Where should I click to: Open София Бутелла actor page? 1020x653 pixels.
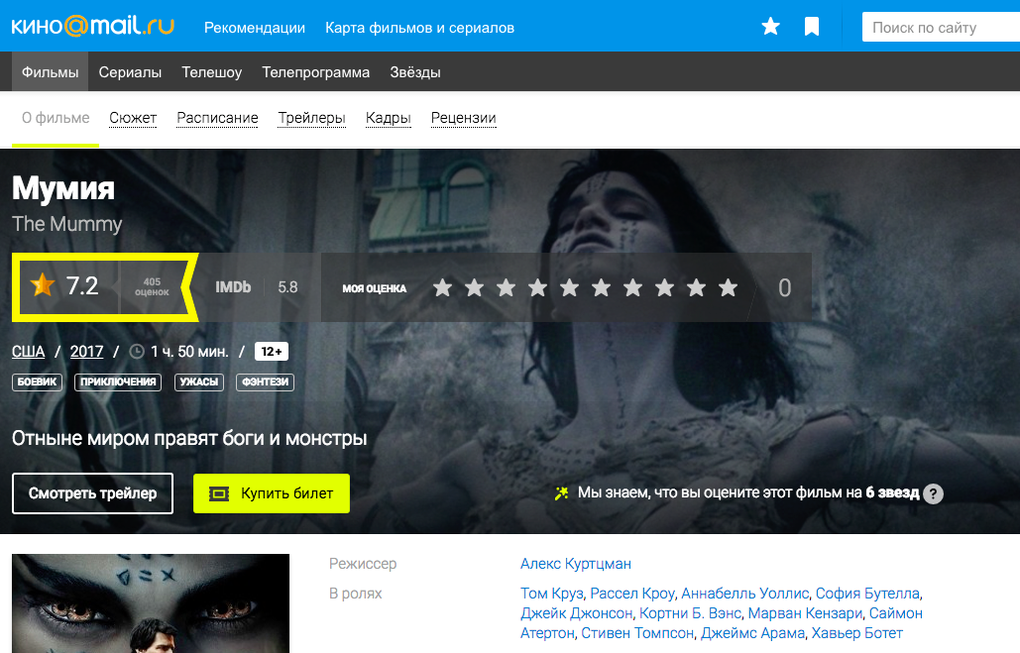coord(868,594)
